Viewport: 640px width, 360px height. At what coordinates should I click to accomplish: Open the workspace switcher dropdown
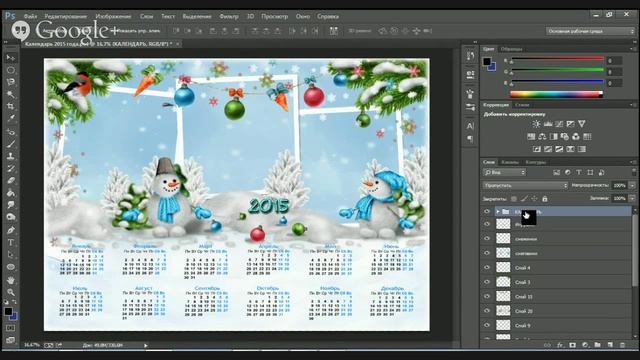590,31
